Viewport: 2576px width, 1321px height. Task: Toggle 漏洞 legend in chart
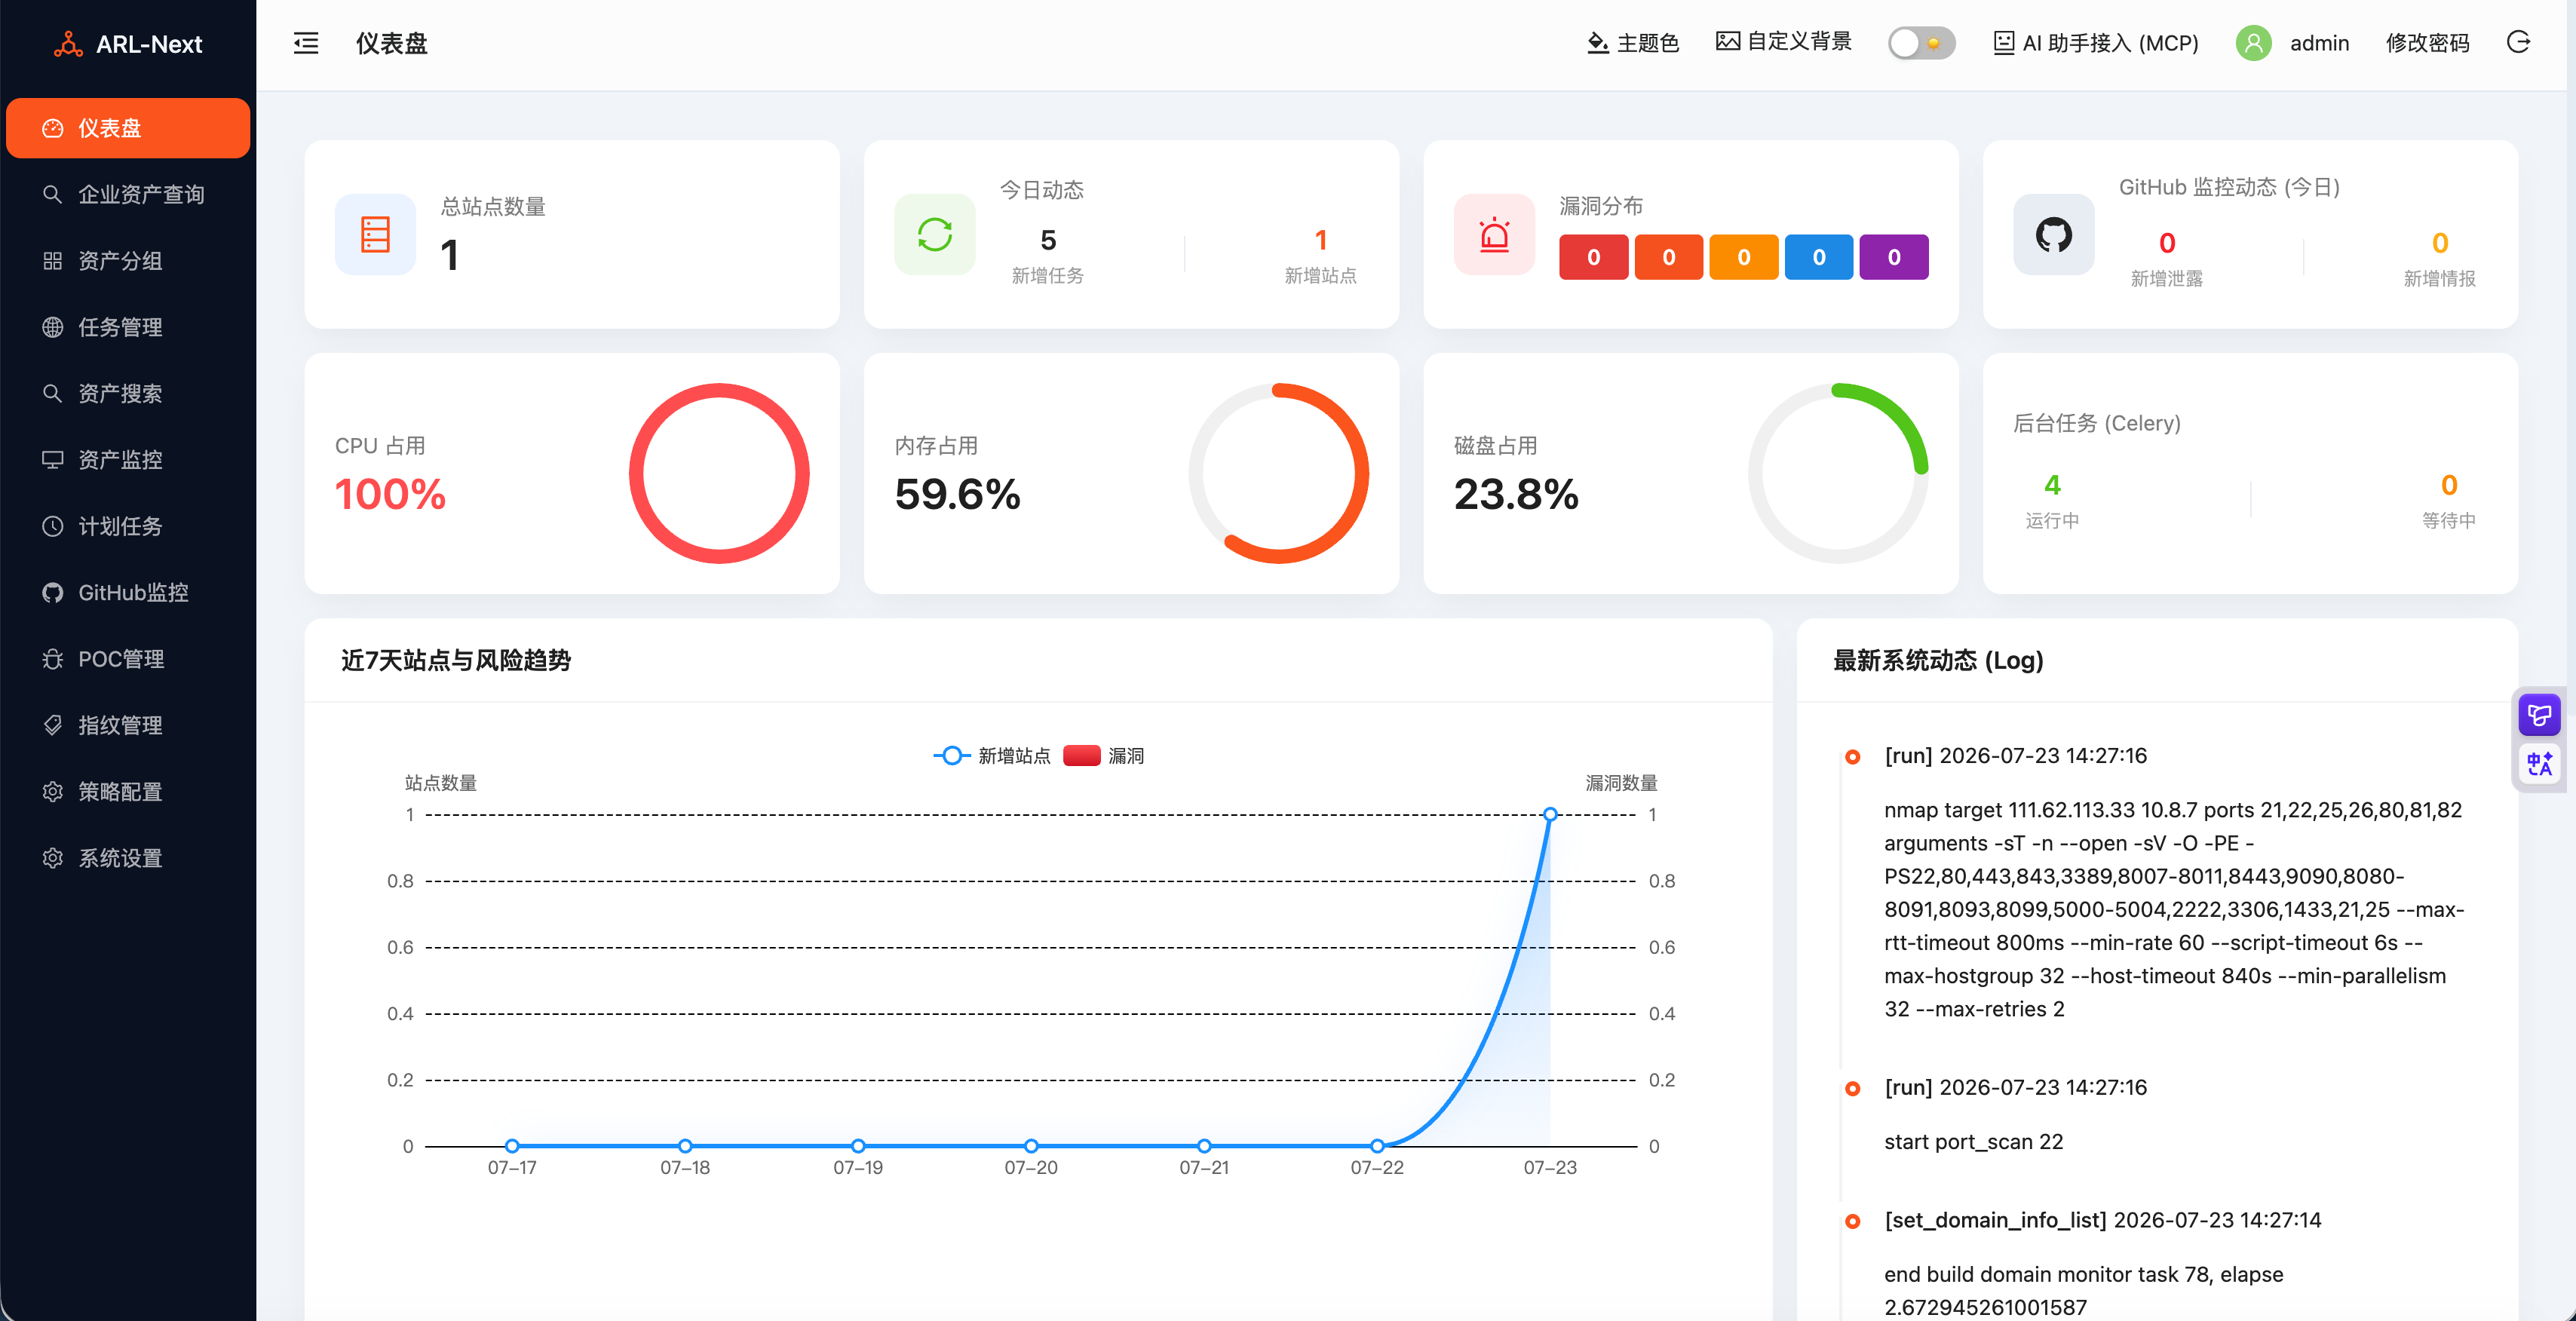[1104, 756]
